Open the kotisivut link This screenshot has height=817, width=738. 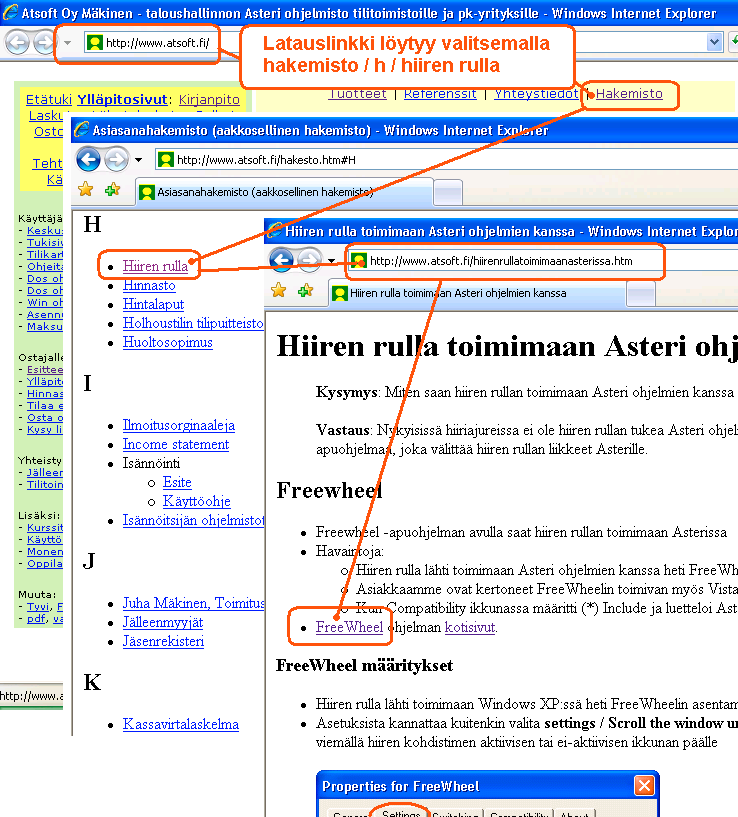pos(470,627)
